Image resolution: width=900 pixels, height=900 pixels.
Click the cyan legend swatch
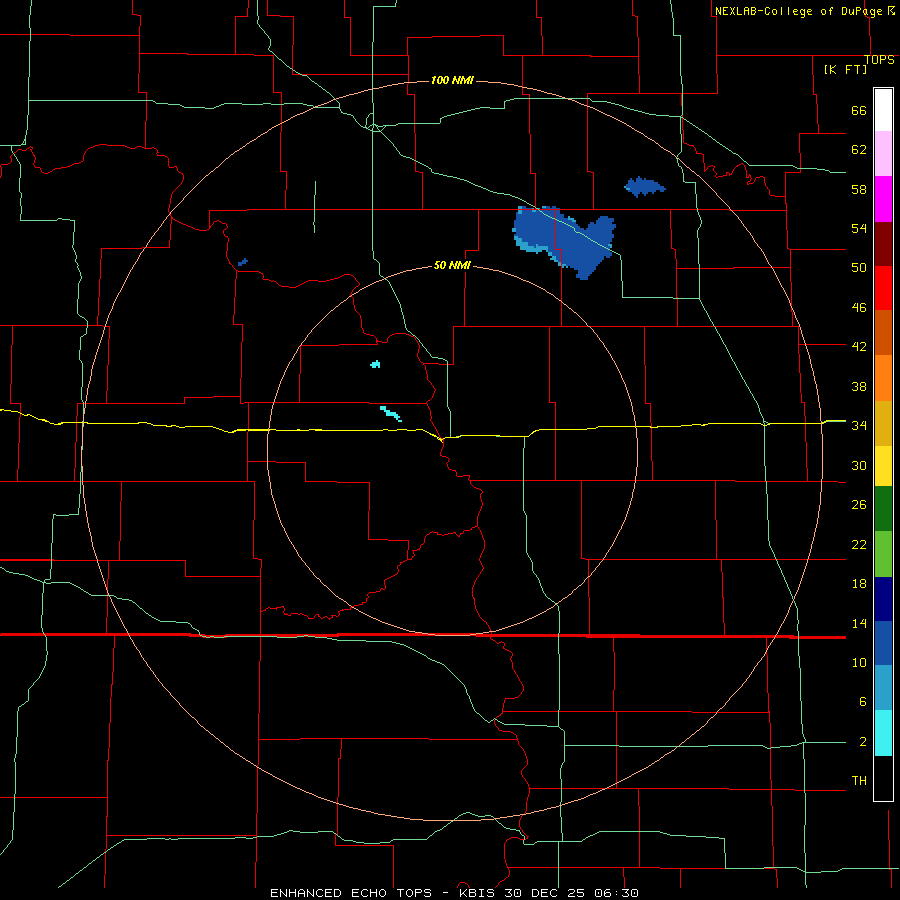883,733
